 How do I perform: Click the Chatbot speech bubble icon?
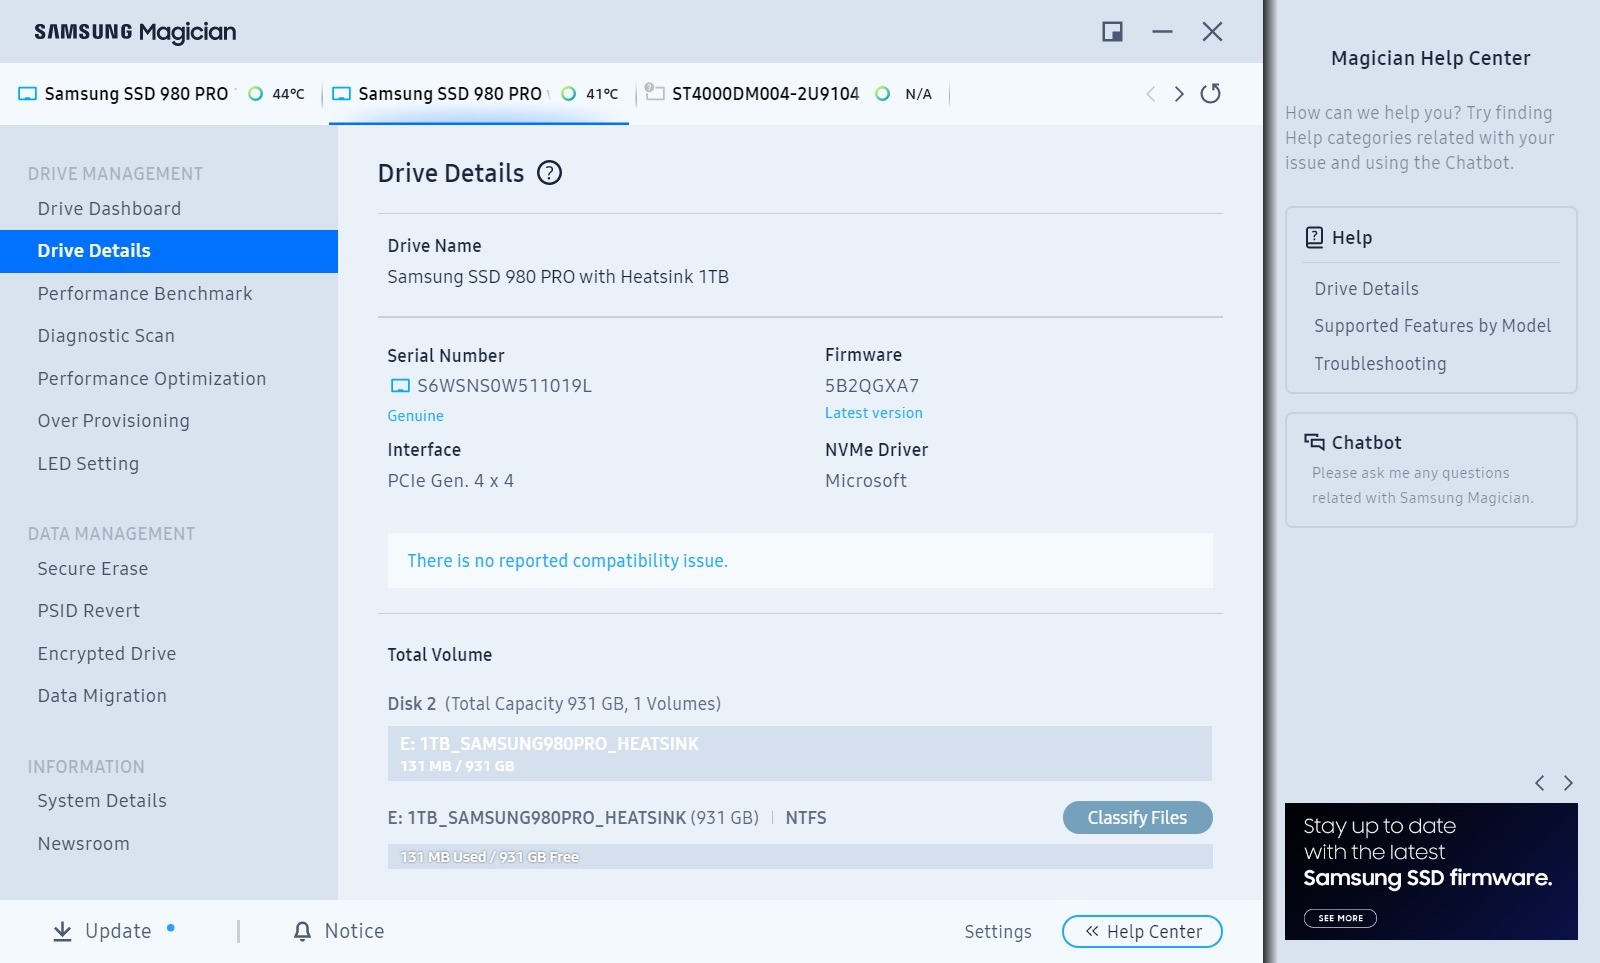1314,442
